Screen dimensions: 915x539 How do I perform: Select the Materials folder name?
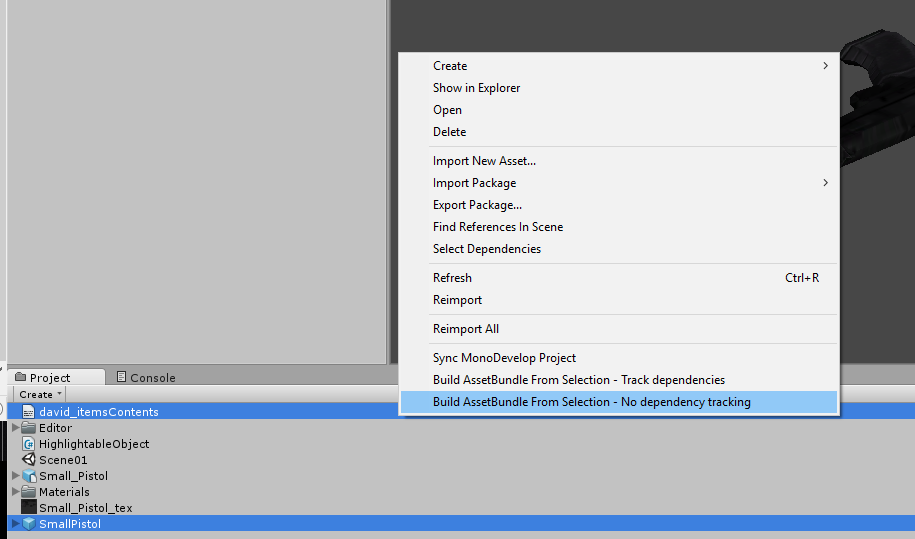point(64,492)
